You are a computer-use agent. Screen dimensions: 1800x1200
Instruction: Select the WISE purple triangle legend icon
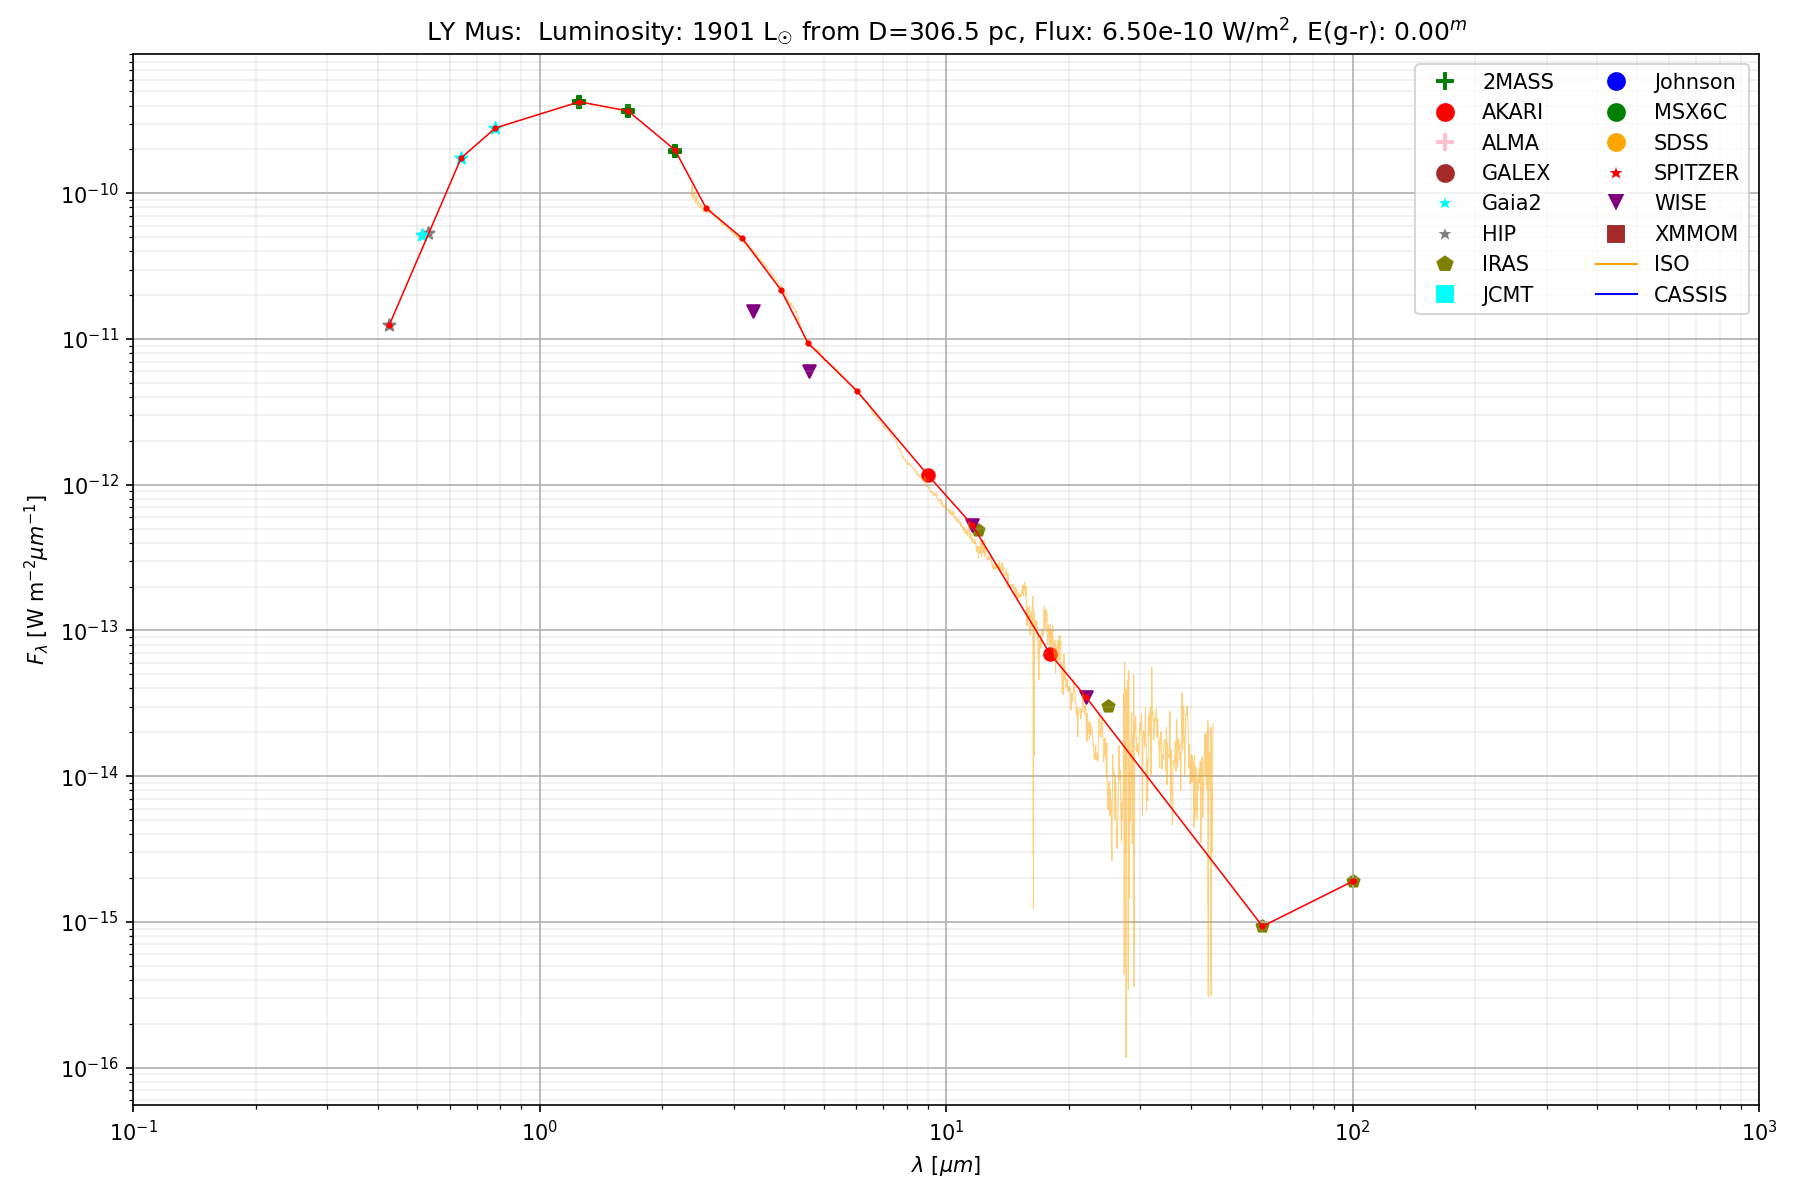click(1616, 203)
